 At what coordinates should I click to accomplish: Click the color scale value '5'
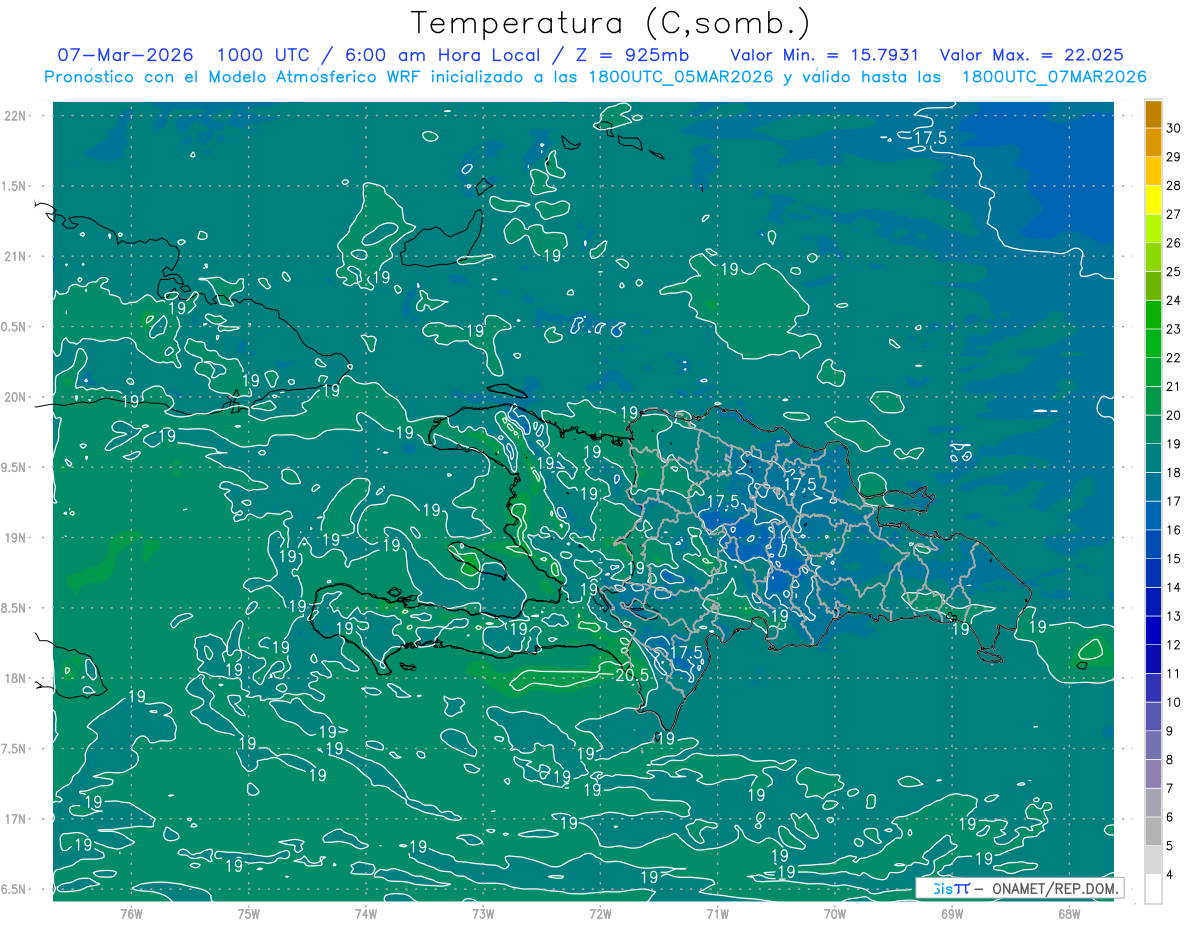pos(1171,846)
